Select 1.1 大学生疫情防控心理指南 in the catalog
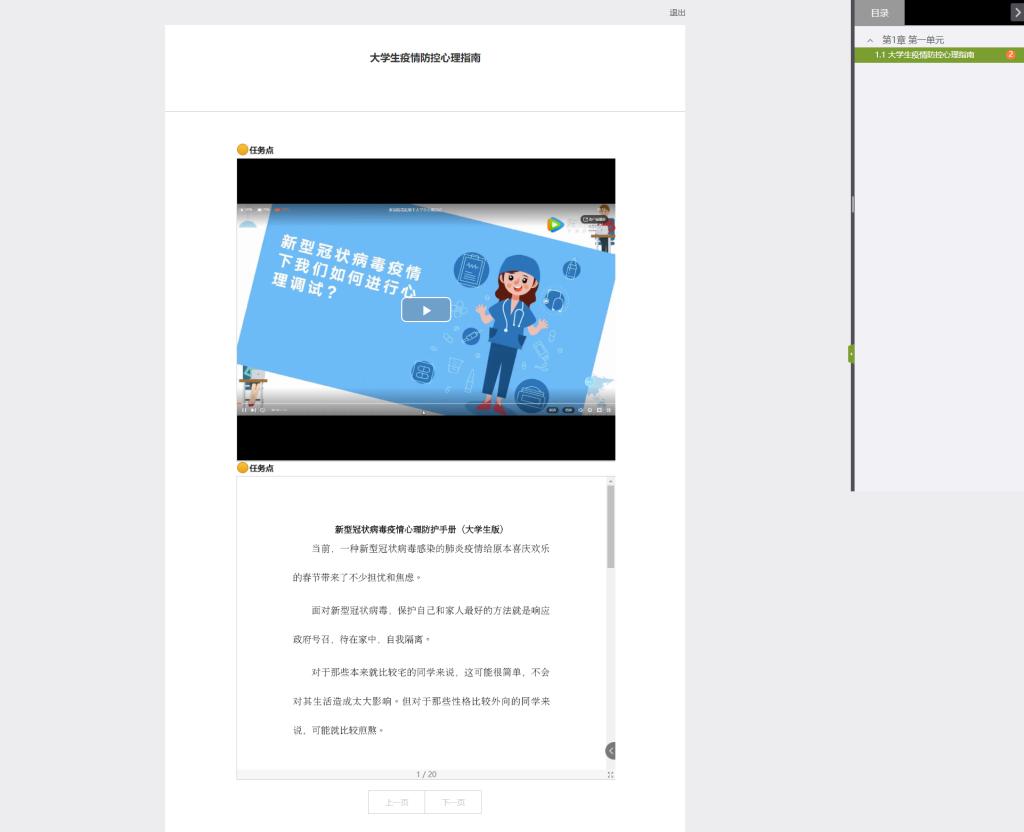 click(924, 55)
